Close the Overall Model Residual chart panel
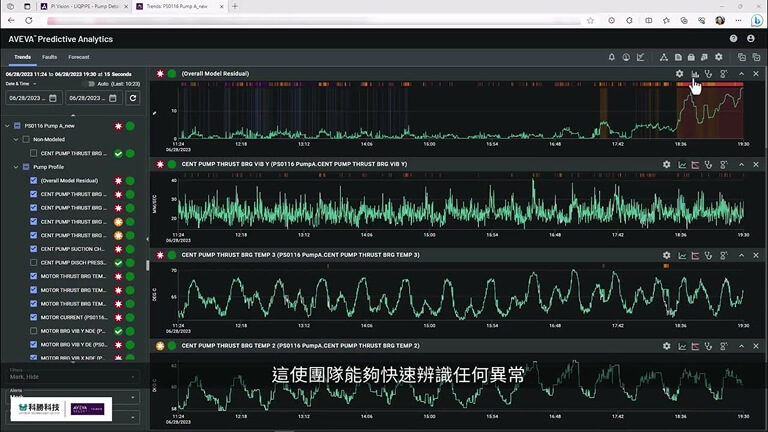Image resolution: width=768 pixels, height=432 pixels. 756,73
